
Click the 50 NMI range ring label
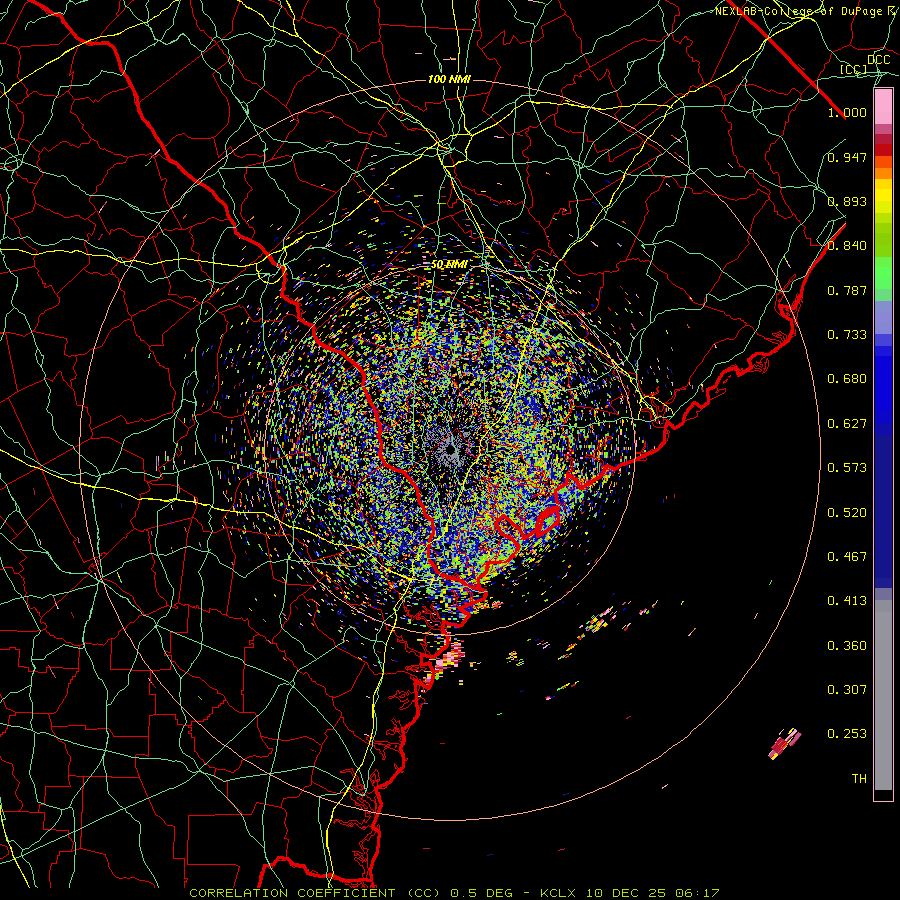(449, 265)
